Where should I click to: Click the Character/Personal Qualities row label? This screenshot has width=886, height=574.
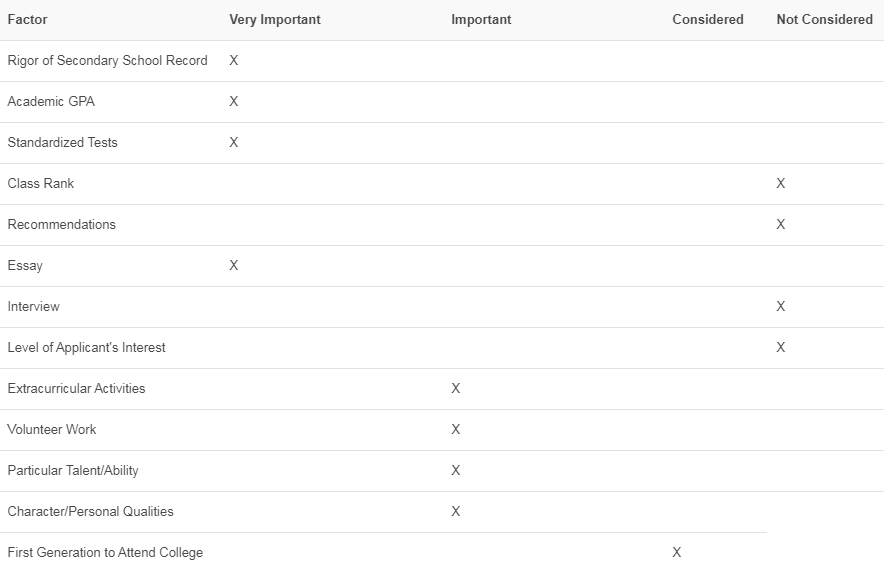91,511
